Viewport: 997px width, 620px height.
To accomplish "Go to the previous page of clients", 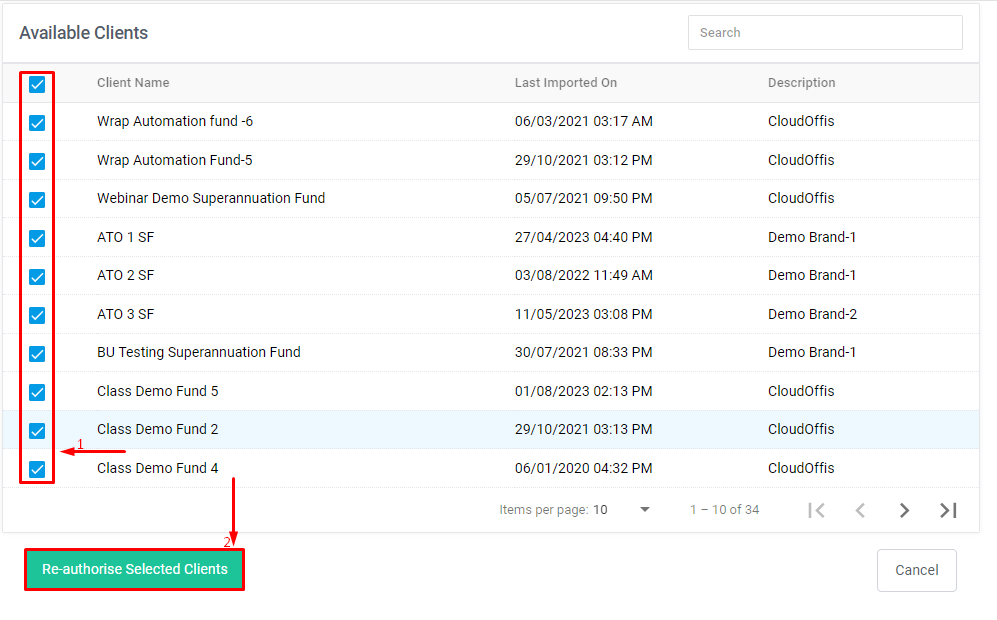I will (x=860, y=510).
